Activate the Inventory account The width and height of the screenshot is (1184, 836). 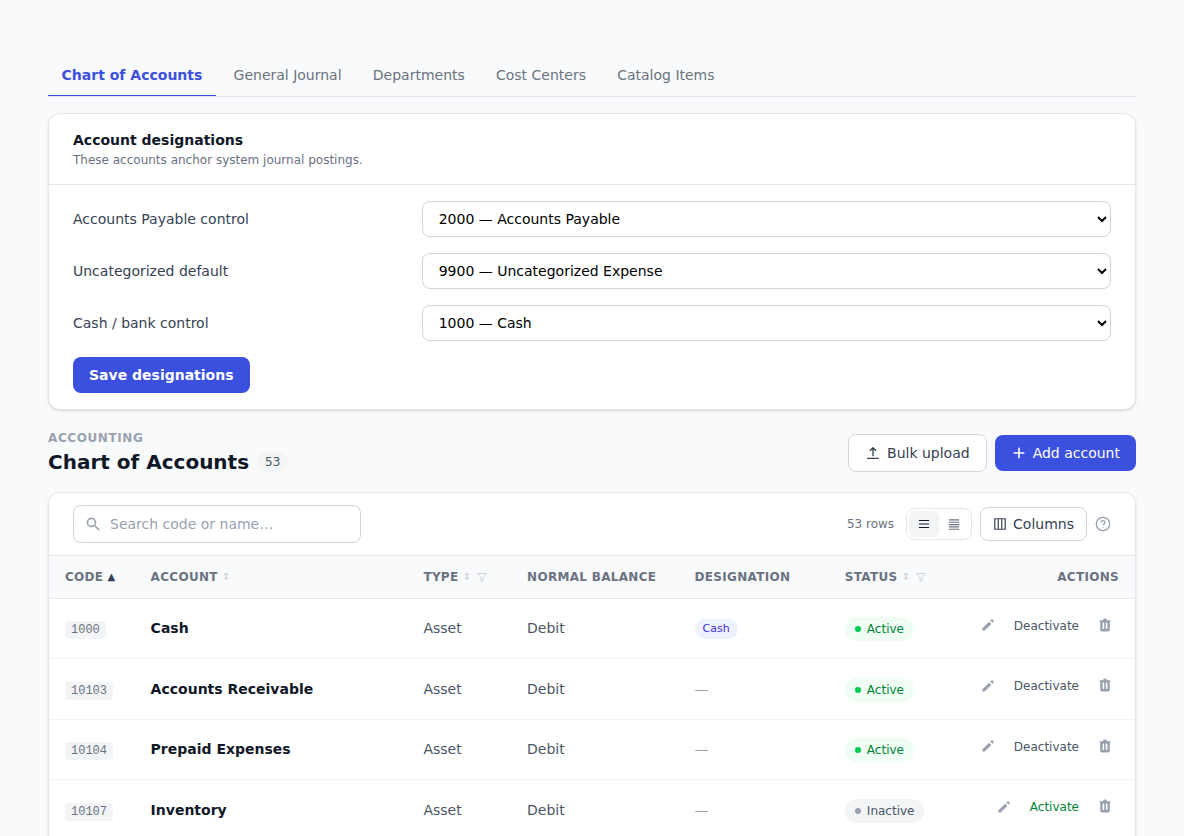click(1054, 807)
